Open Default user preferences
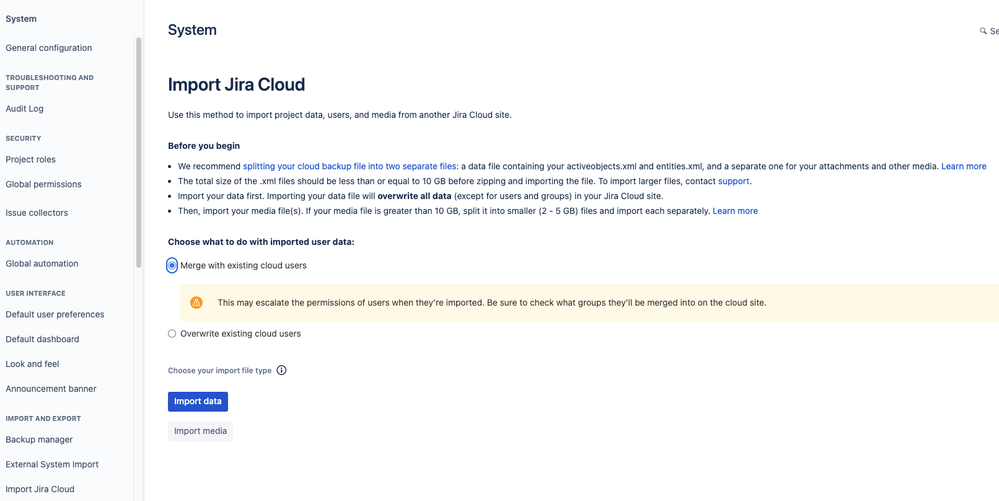The width and height of the screenshot is (999, 501). [x=55, y=315]
